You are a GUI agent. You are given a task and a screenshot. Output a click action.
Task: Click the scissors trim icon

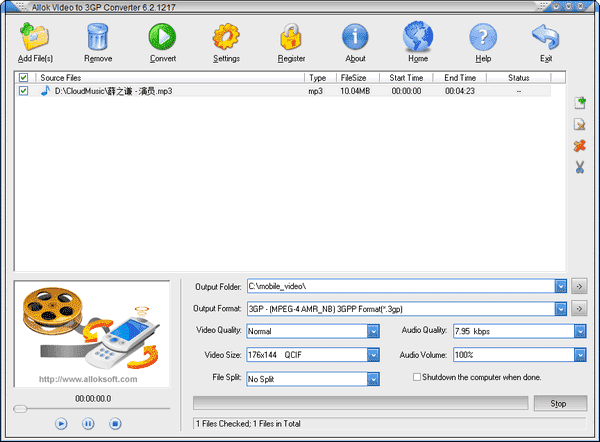[580, 167]
